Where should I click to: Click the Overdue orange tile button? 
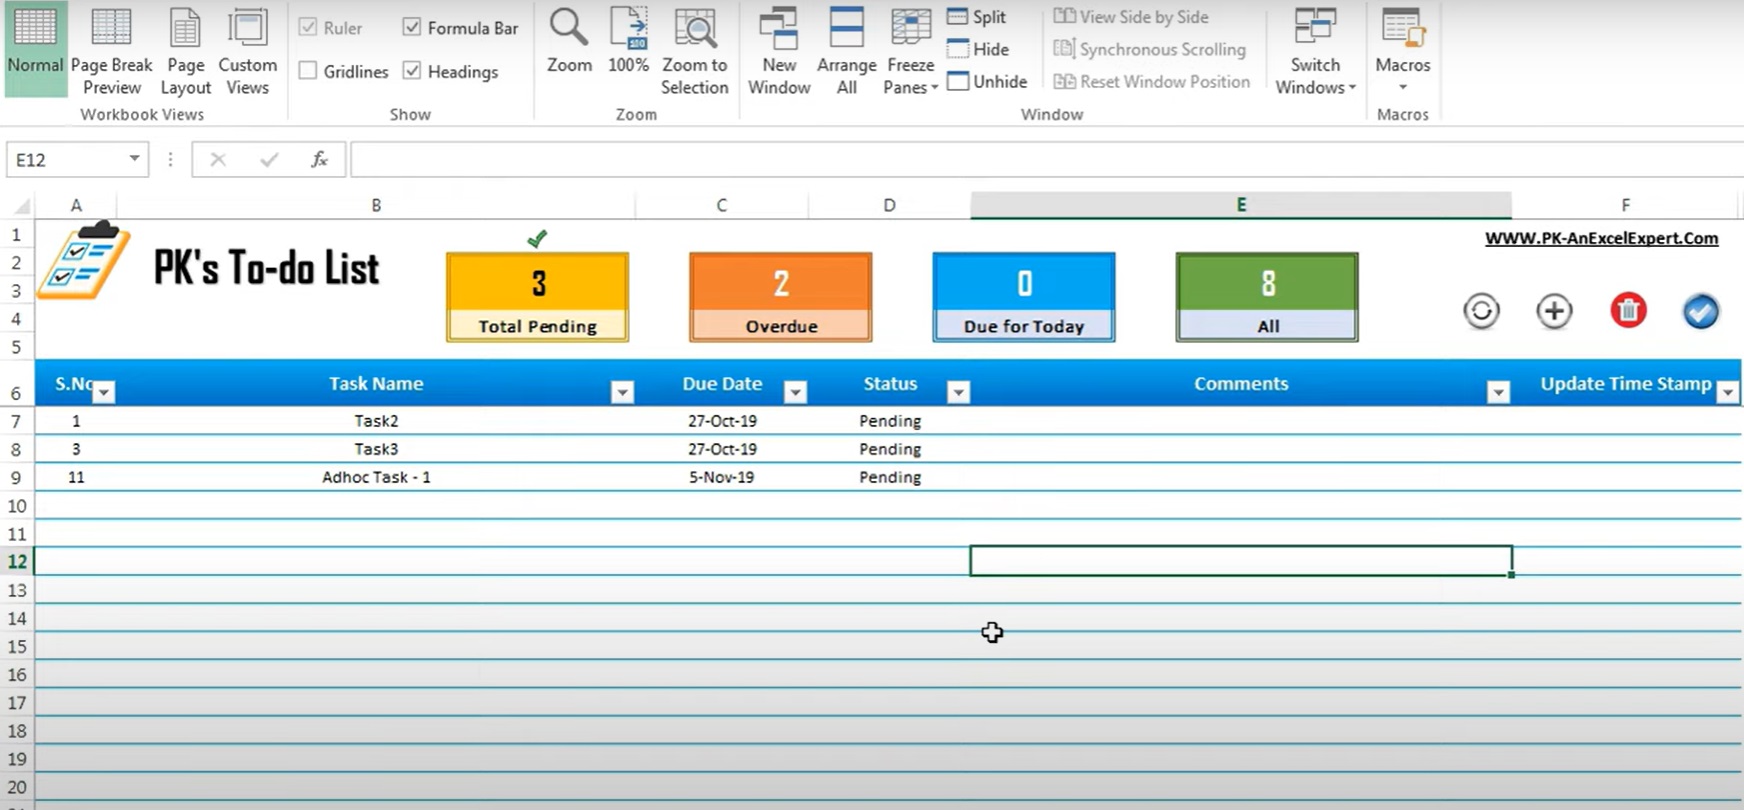click(x=780, y=297)
